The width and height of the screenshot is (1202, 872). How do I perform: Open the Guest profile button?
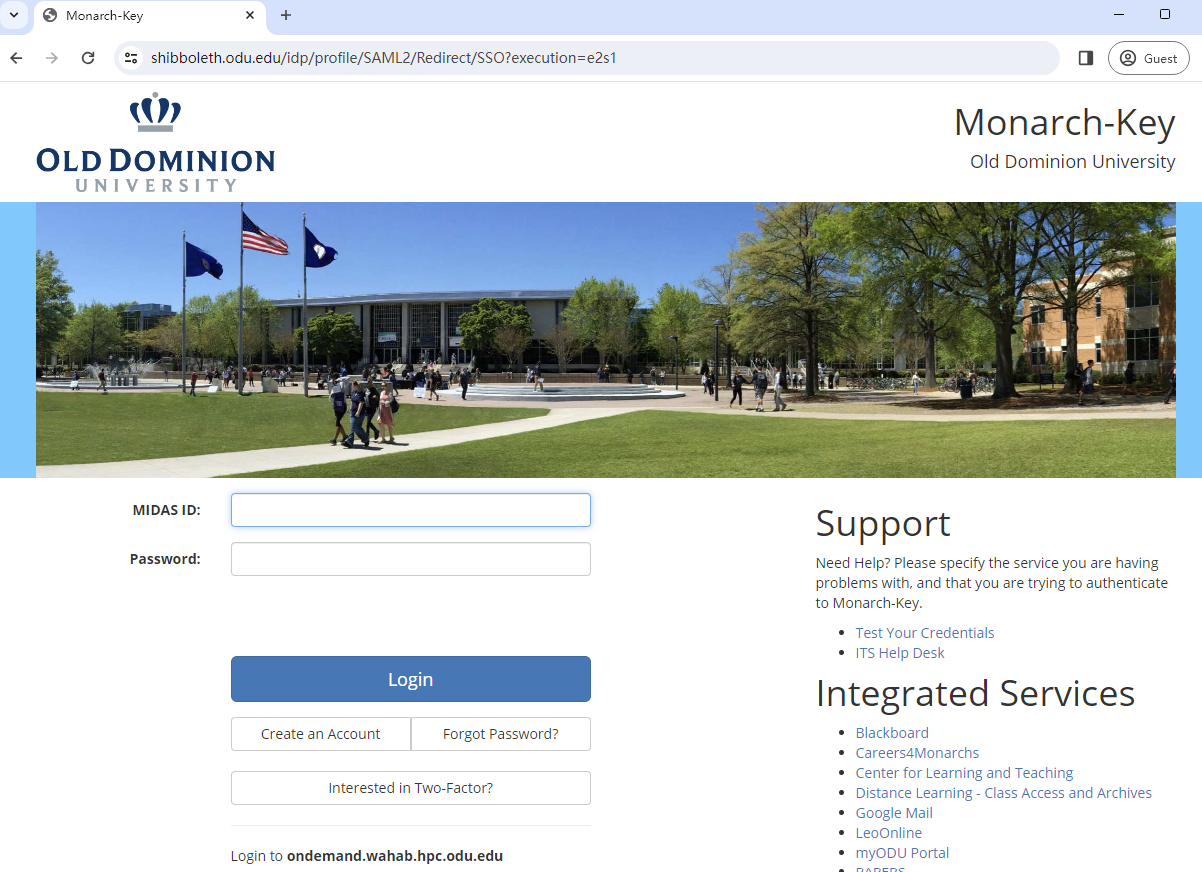click(x=1148, y=58)
